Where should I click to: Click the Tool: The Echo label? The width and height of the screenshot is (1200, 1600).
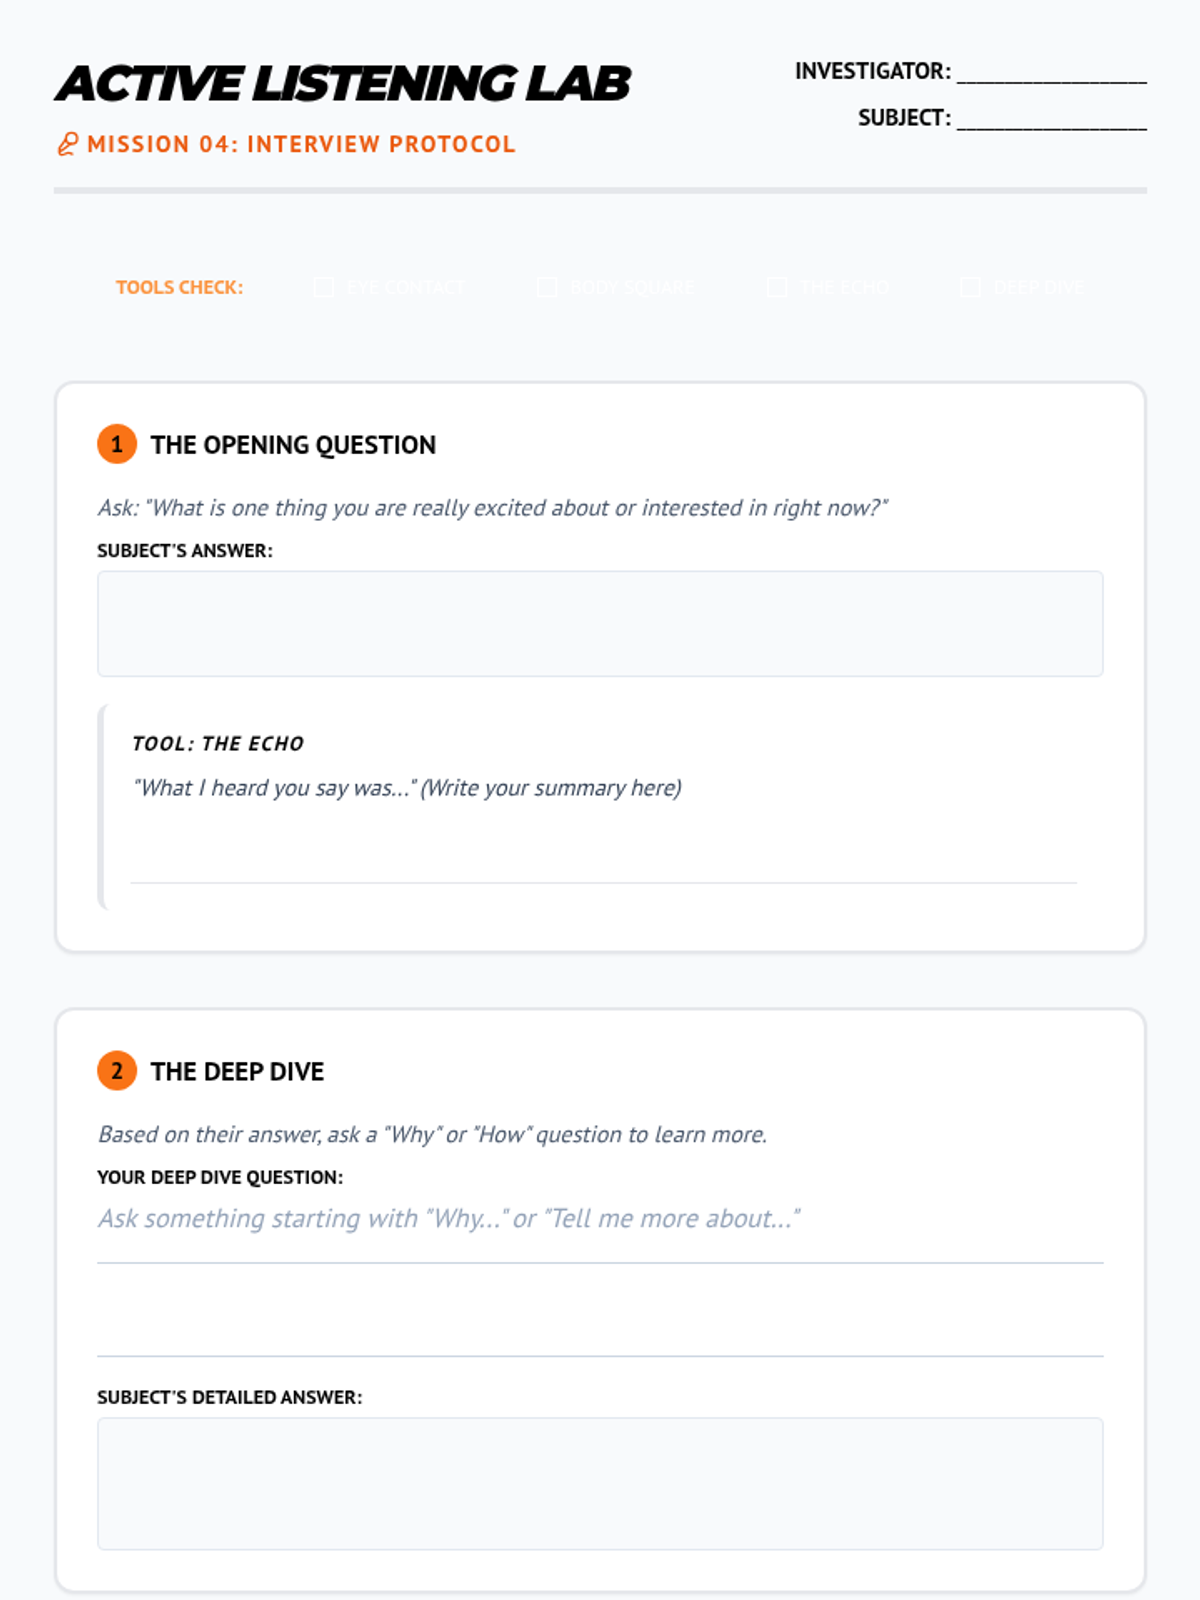218,744
